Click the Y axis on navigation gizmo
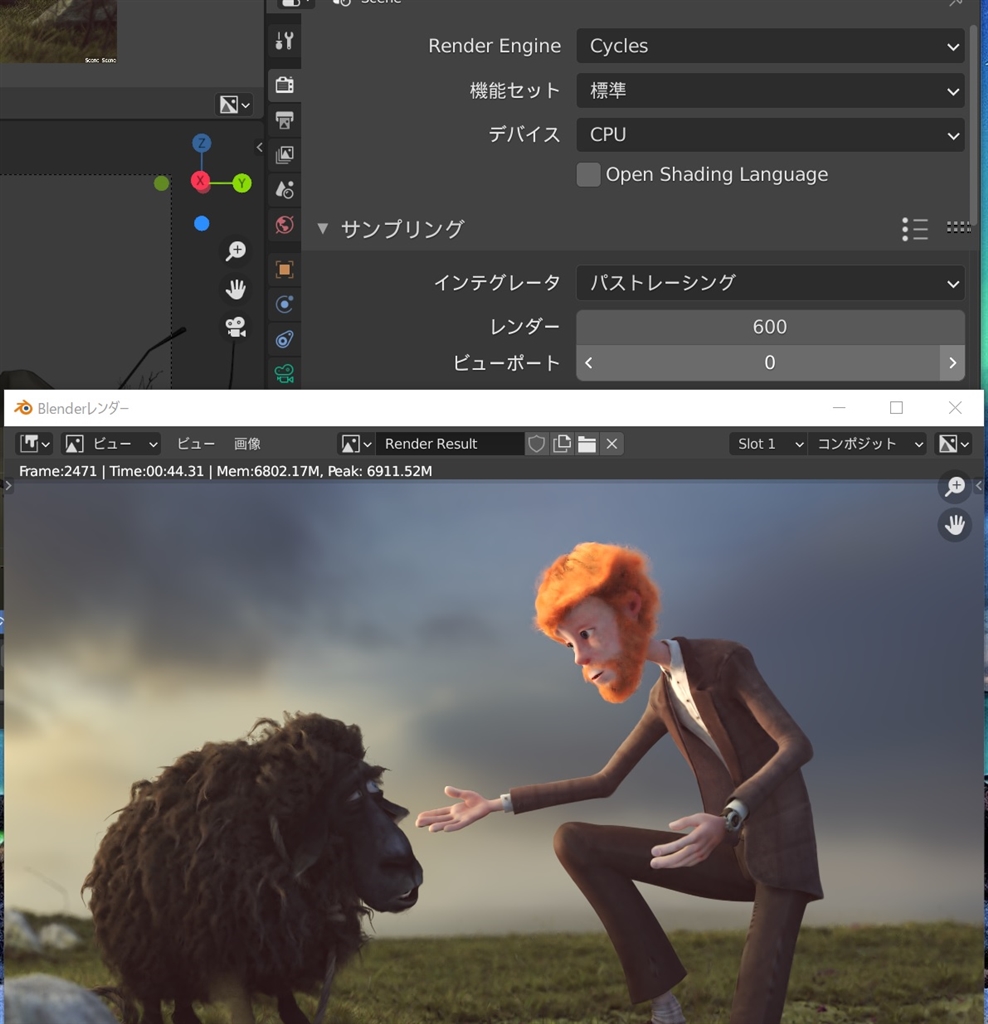Image resolution: width=988 pixels, height=1024 pixels. point(242,183)
